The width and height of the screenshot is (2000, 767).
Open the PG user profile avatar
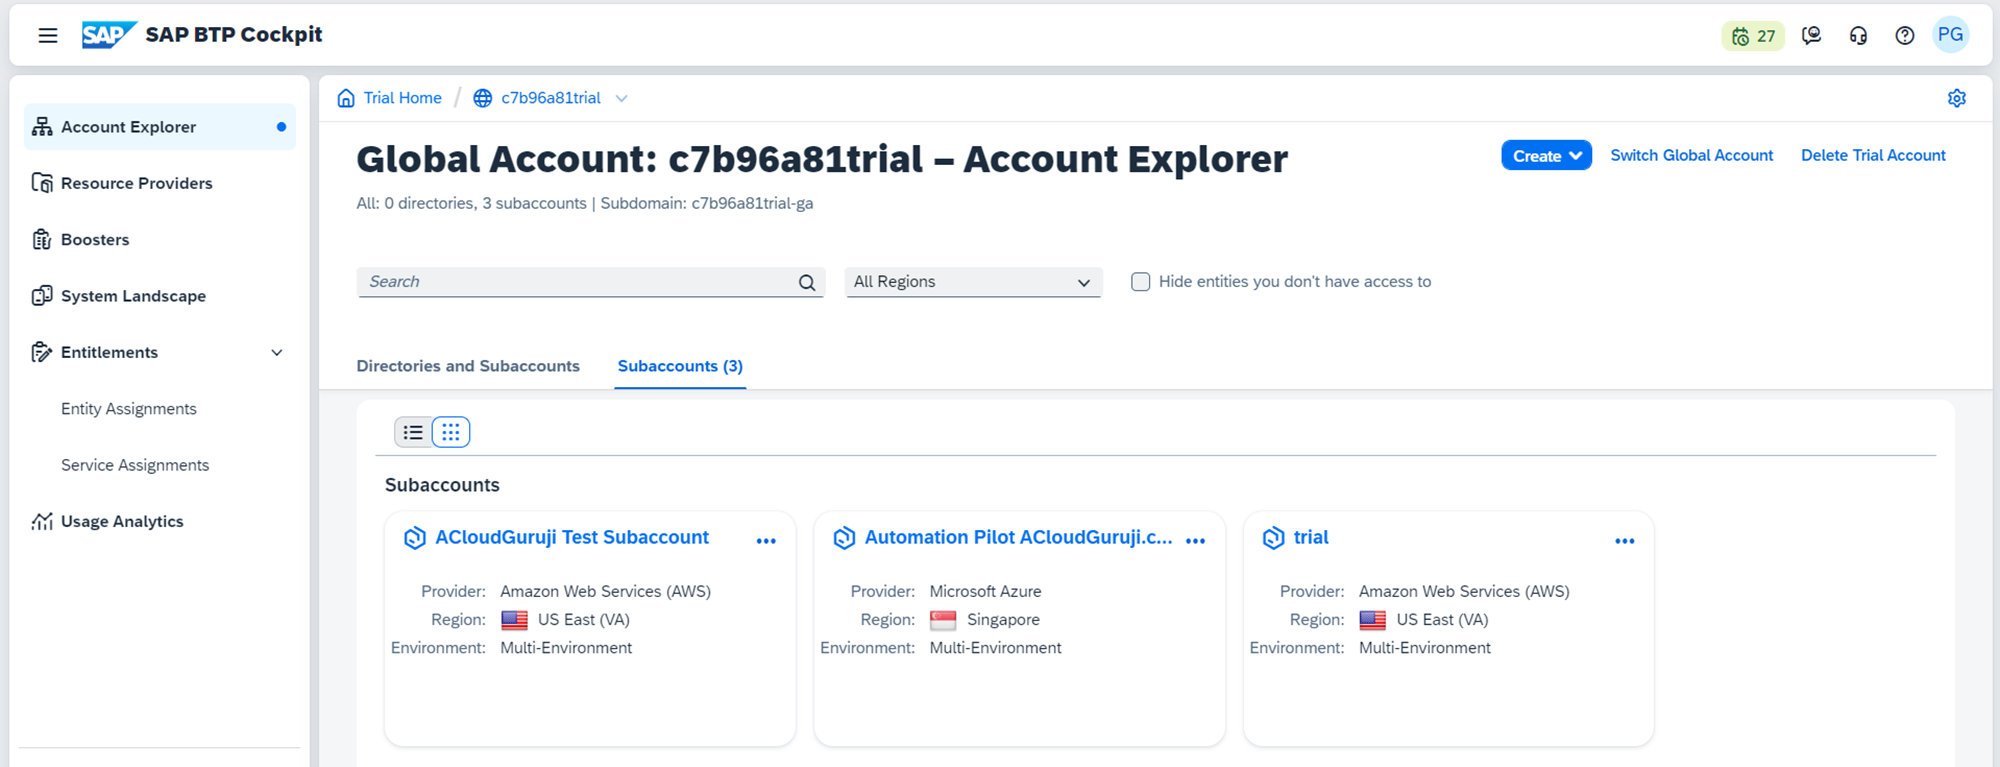(x=1950, y=35)
